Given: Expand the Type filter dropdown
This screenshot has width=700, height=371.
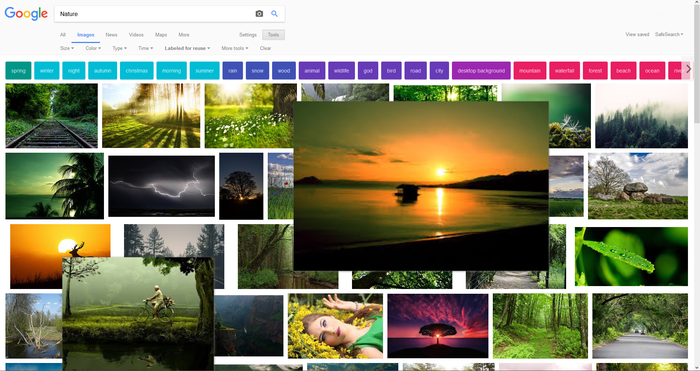Looking at the screenshot, I should pyautogui.click(x=119, y=48).
